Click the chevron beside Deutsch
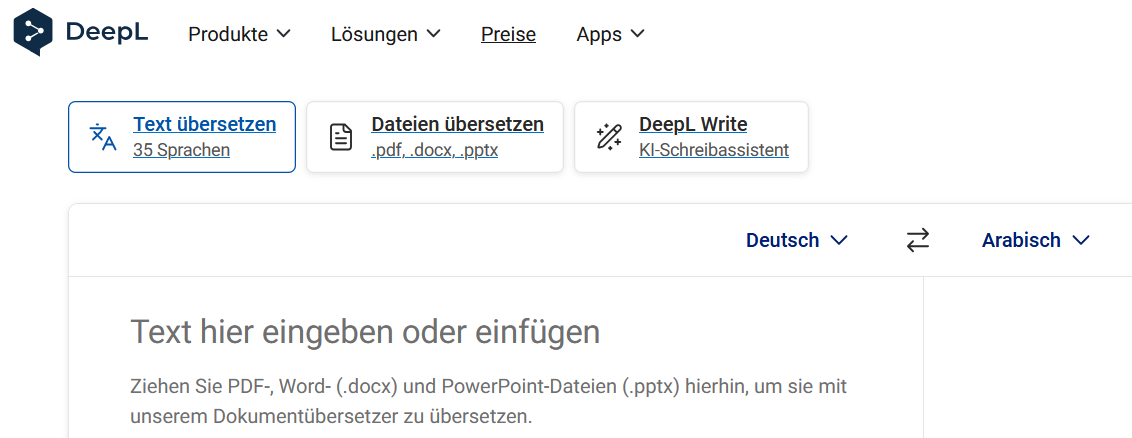Viewport: 1132px width, 438px height. point(839,240)
